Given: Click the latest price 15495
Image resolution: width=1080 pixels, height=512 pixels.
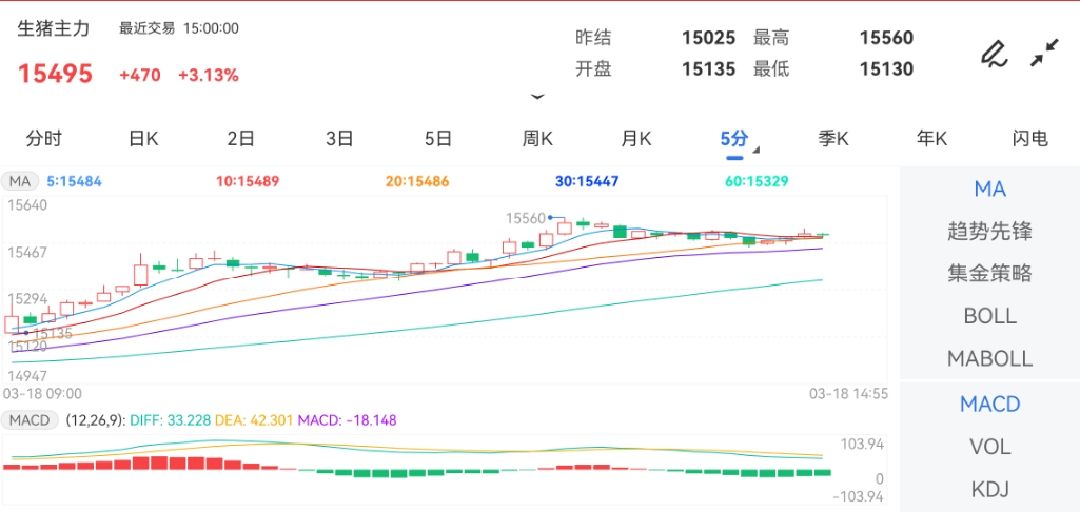Looking at the screenshot, I should pos(55,74).
